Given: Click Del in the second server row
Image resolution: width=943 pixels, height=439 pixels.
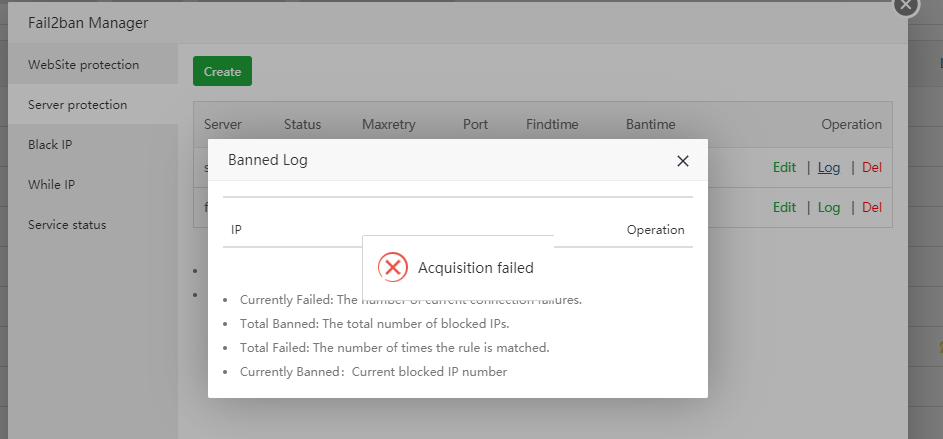Looking at the screenshot, I should coord(872,207).
